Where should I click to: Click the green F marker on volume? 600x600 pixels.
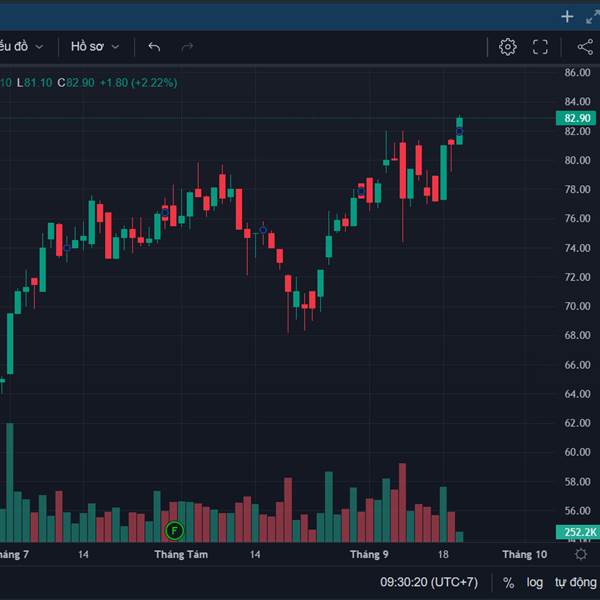(174, 531)
